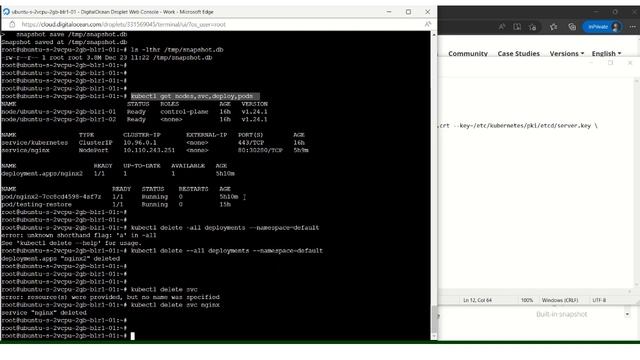
Task: Expand the Versions dropdown
Action: pos(567,53)
